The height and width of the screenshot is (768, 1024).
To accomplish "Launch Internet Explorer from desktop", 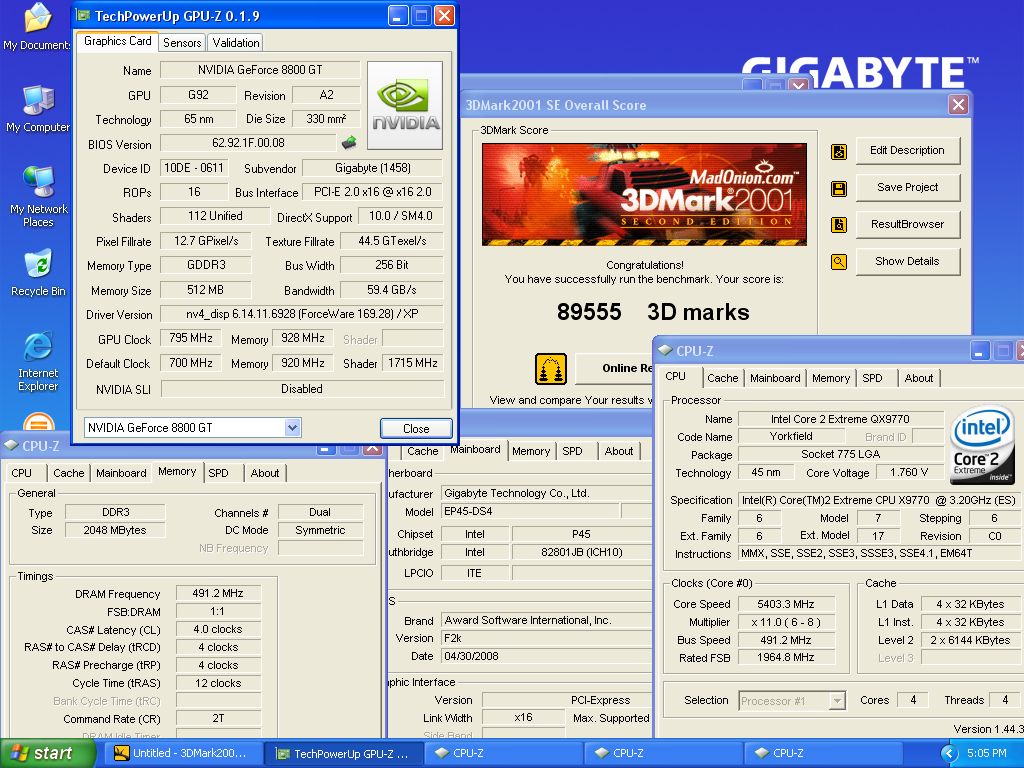I will 38,361.
